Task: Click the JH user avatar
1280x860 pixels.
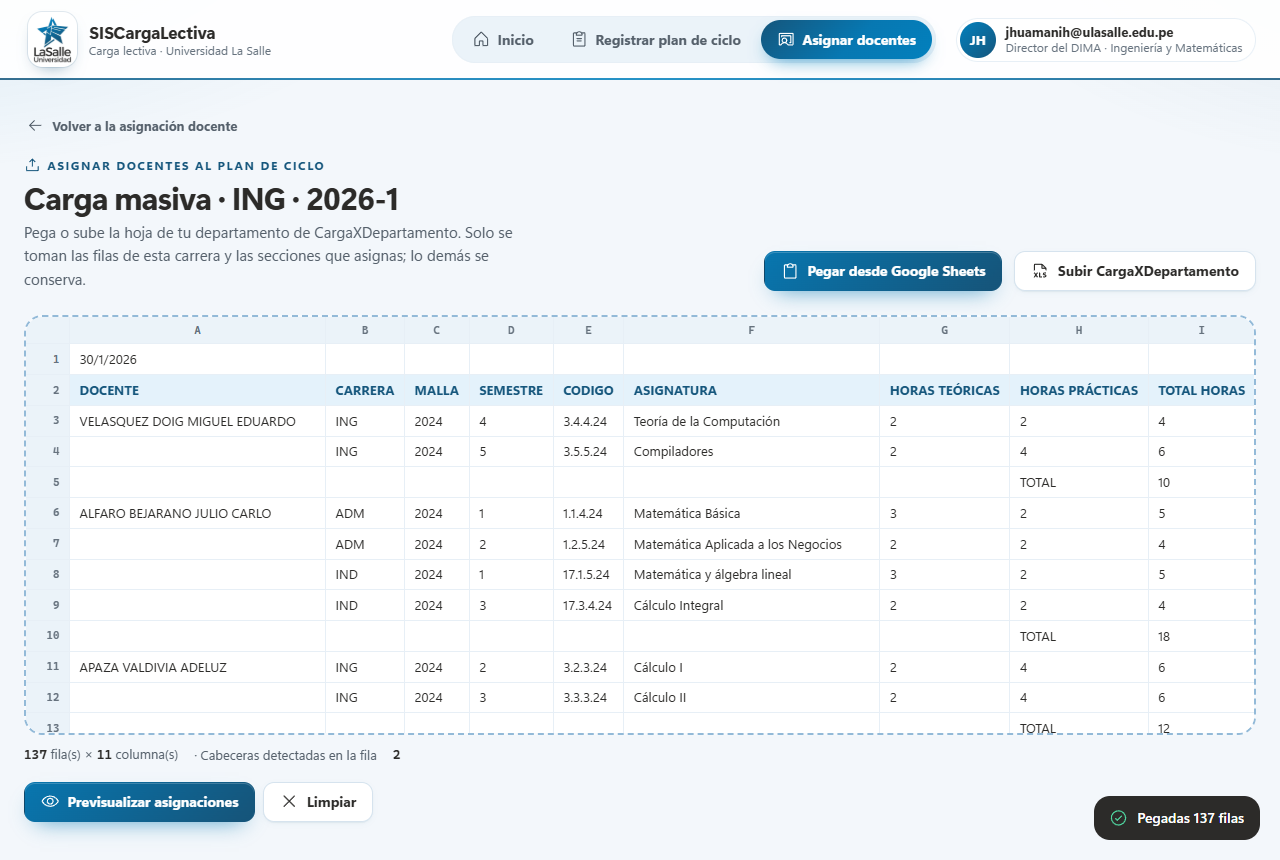Action: click(977, 40)
